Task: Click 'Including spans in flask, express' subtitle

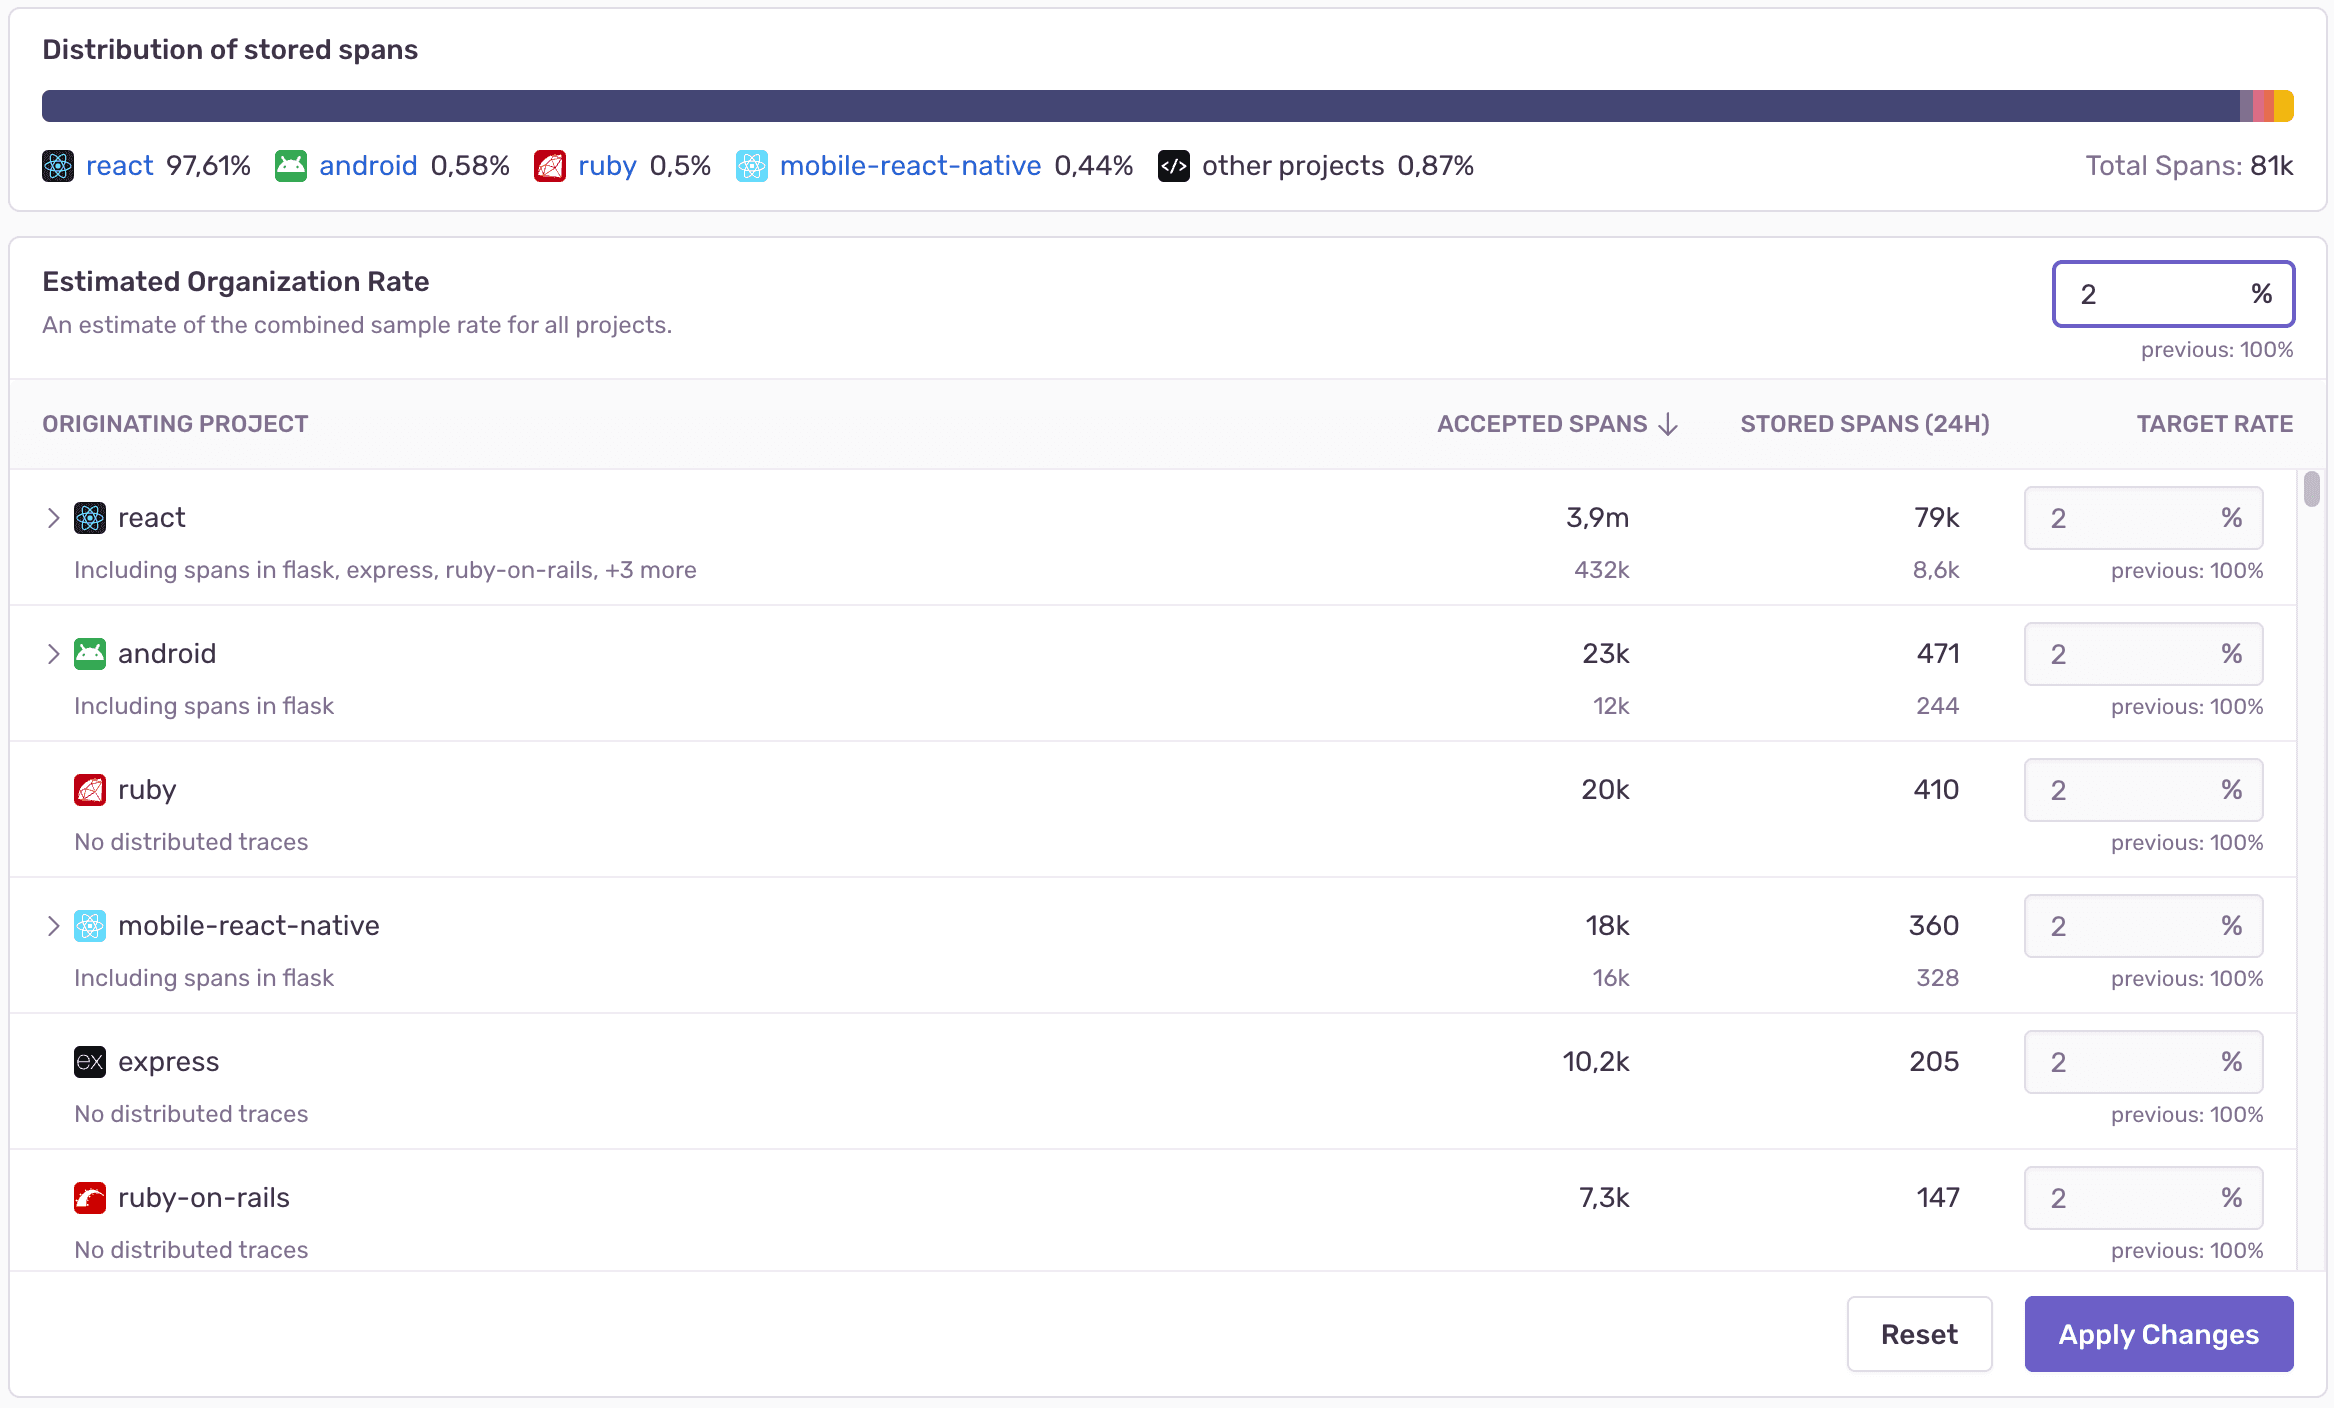Action: coord(385,570)
